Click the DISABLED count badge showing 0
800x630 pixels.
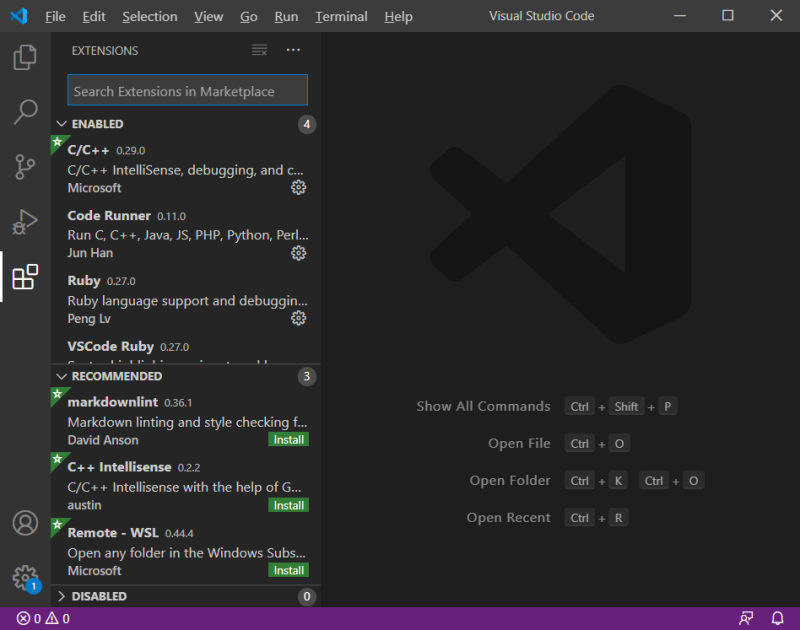click(307, 596)
